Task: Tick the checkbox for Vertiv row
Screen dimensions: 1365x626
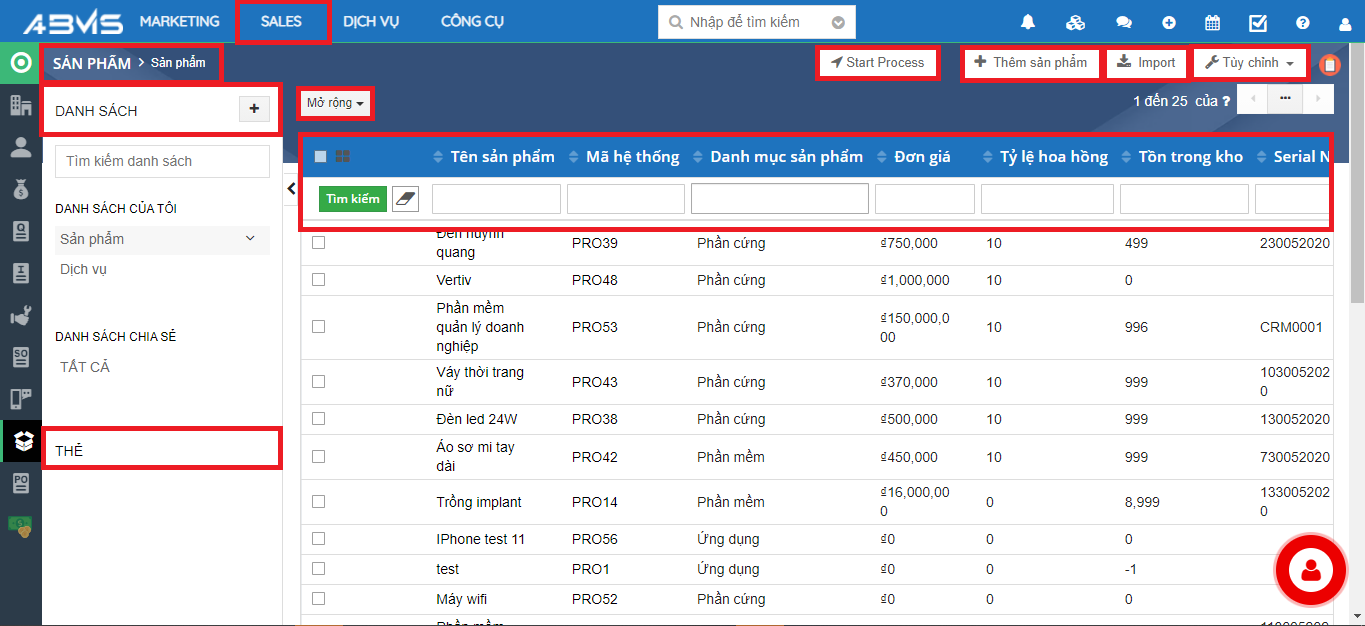Action: tap(319, 280)
